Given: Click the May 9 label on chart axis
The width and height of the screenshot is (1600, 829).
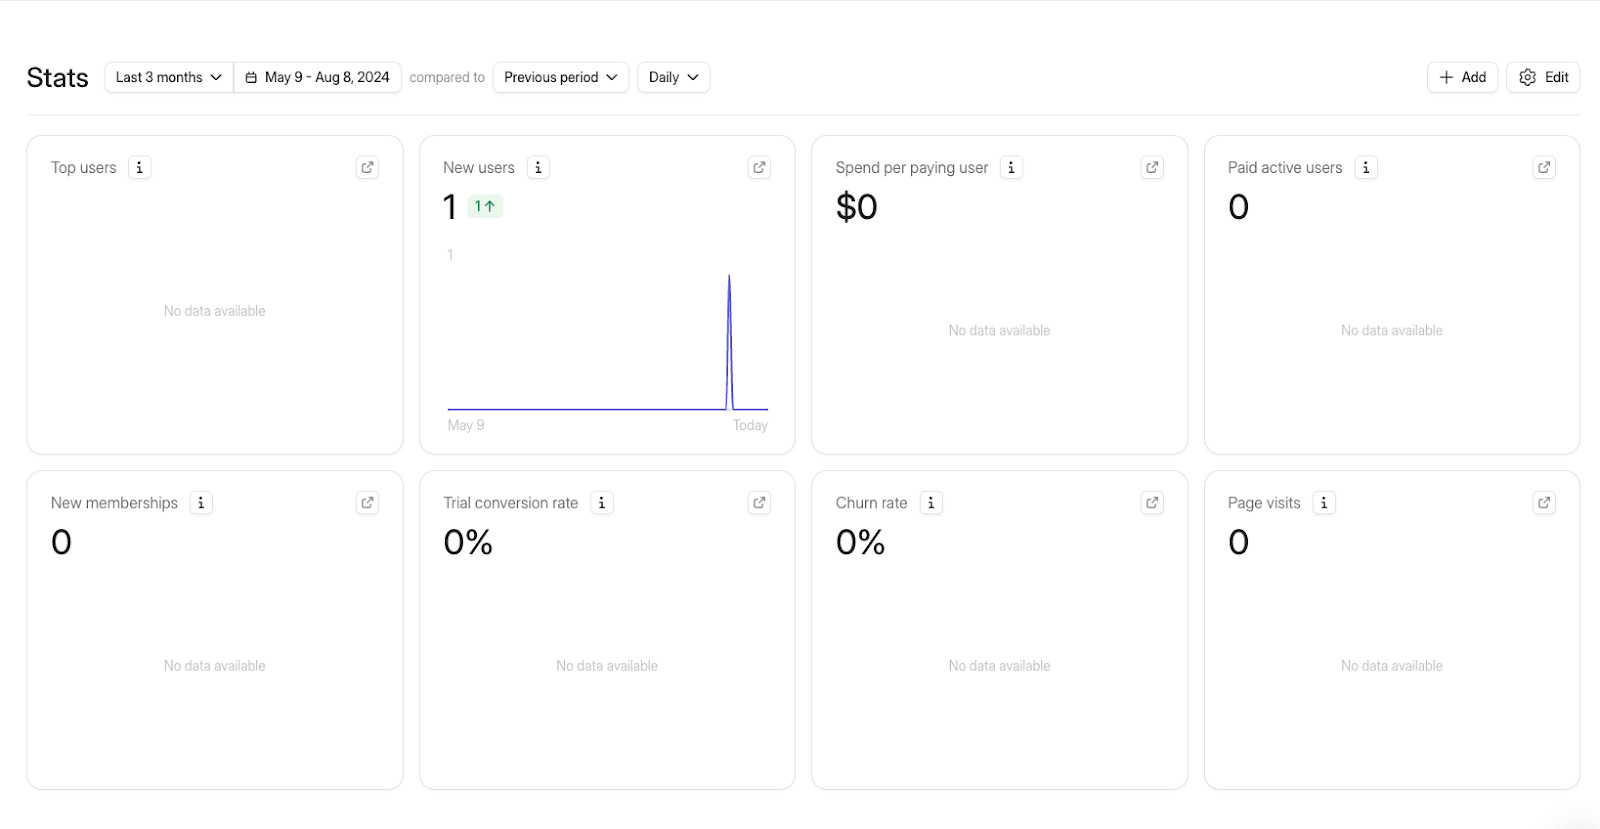Looking at the screenshot, I should click(x=466, y=425).
